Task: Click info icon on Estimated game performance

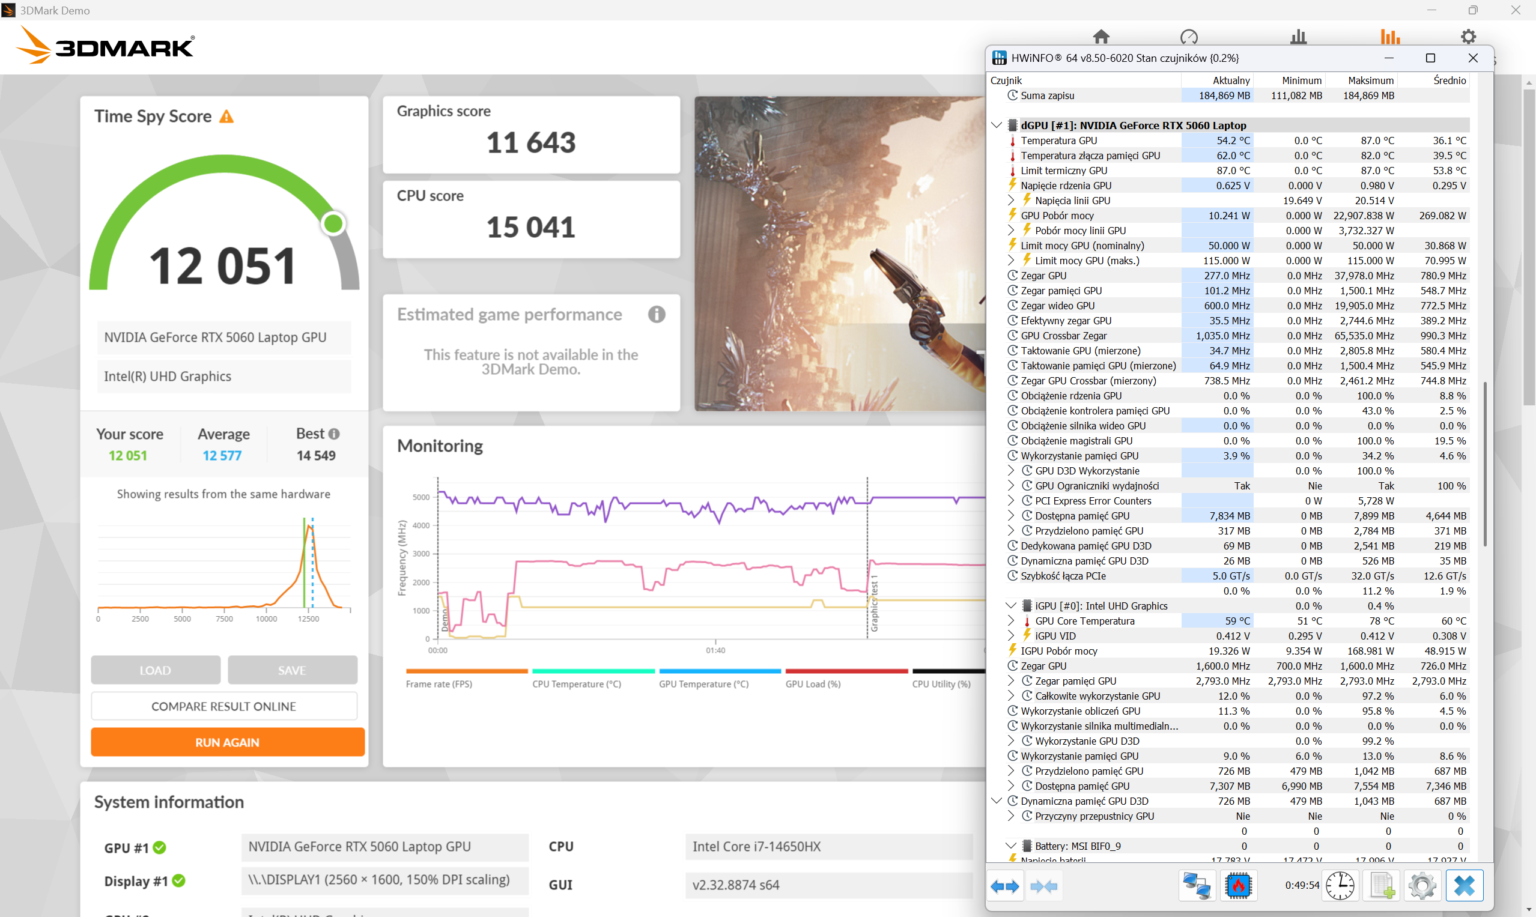Action: click(657, 314)
